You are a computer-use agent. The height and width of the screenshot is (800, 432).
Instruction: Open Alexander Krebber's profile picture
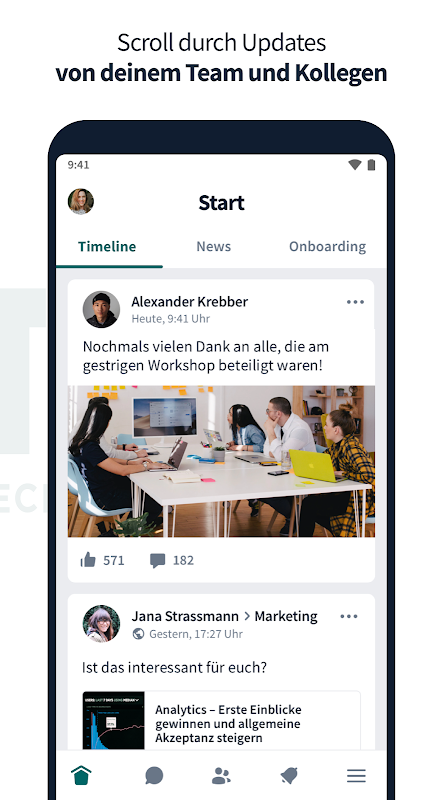[101, 309]
